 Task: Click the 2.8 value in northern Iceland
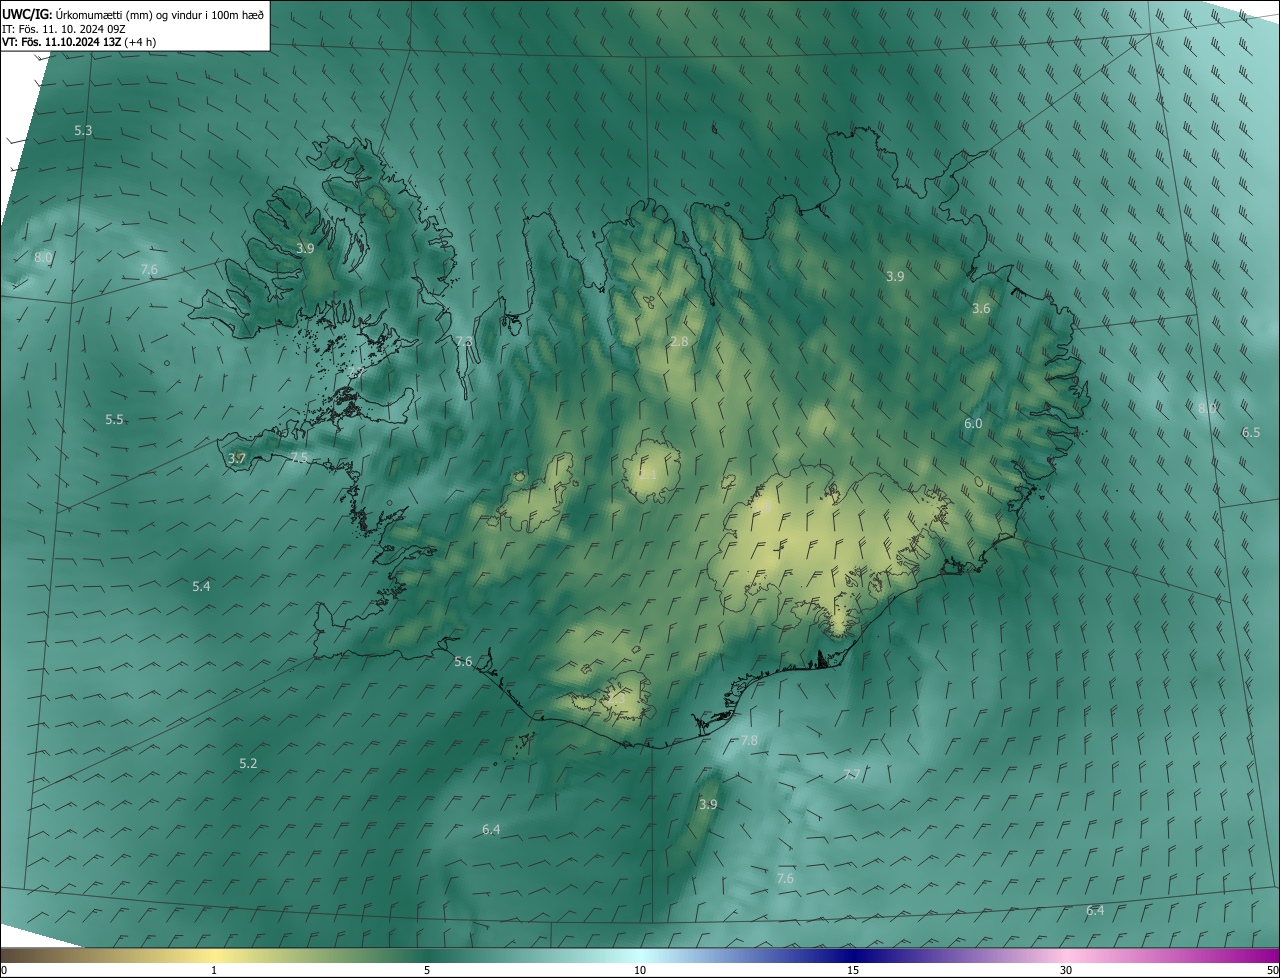point(679,342)
